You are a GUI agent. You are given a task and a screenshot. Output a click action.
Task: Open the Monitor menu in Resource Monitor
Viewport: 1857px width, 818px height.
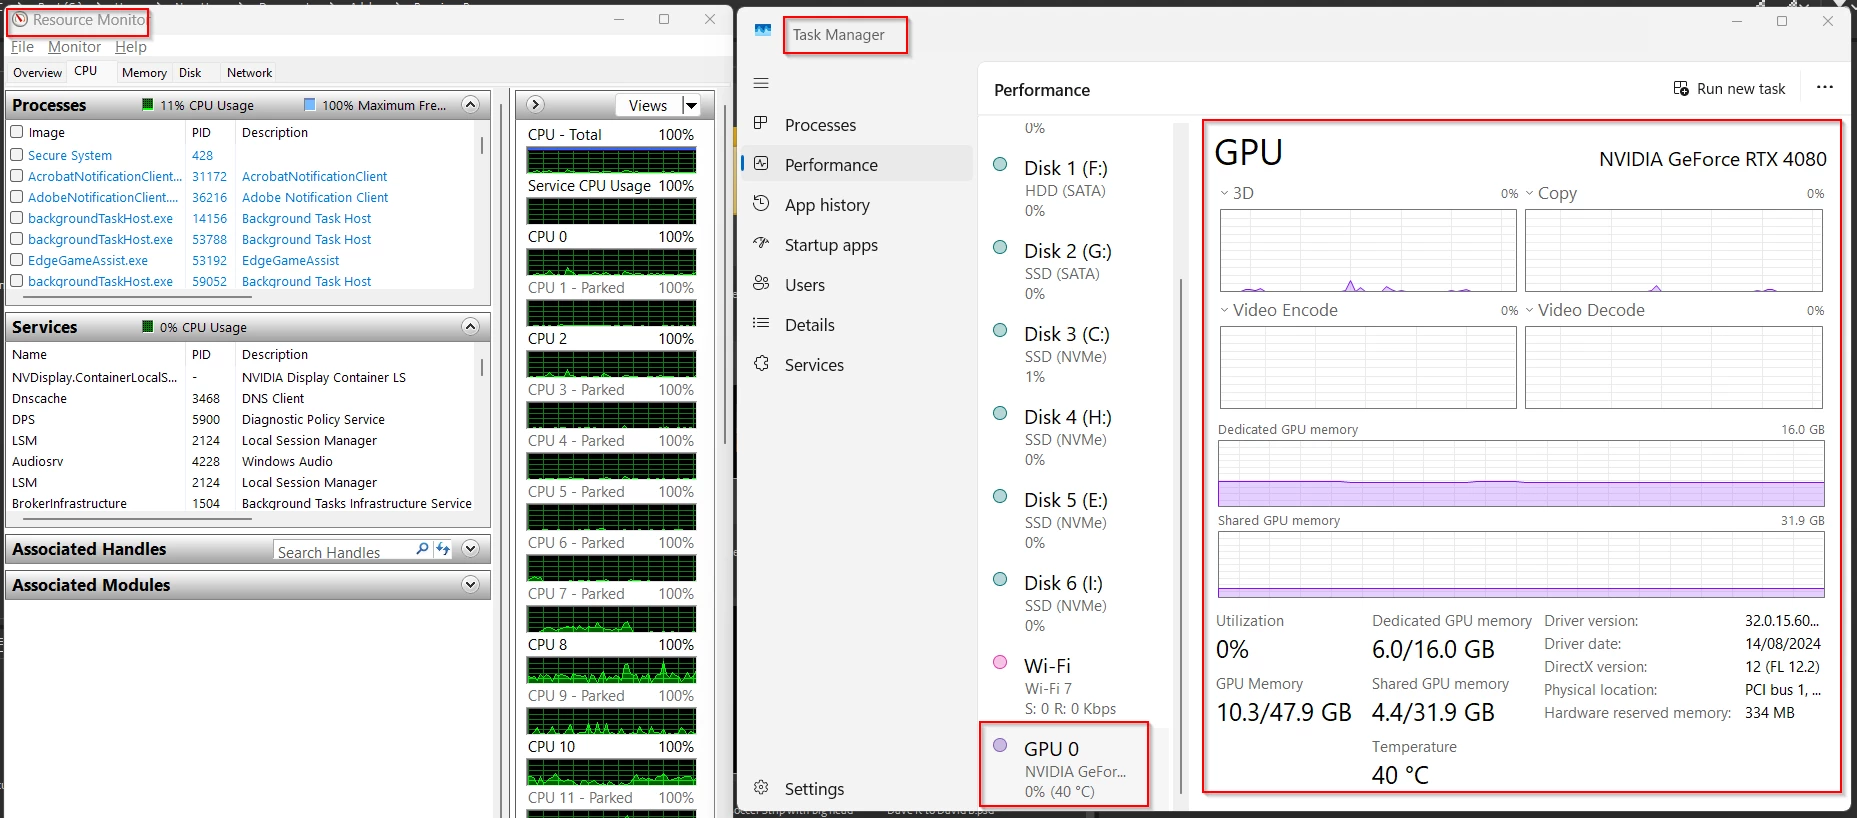click(x=74, y=47)
